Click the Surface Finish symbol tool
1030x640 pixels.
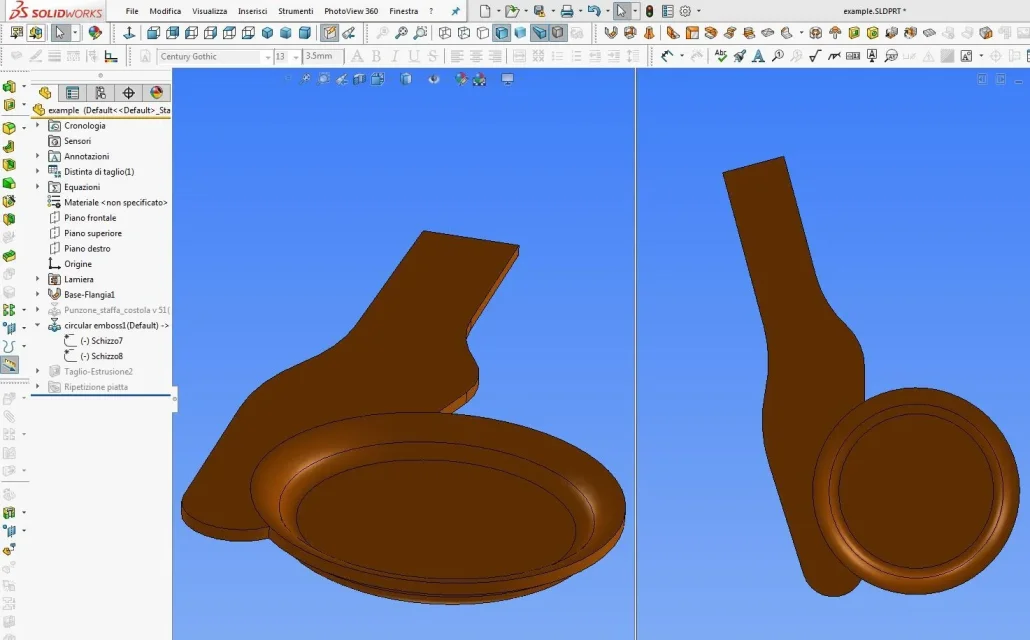(x=815, y=56)
